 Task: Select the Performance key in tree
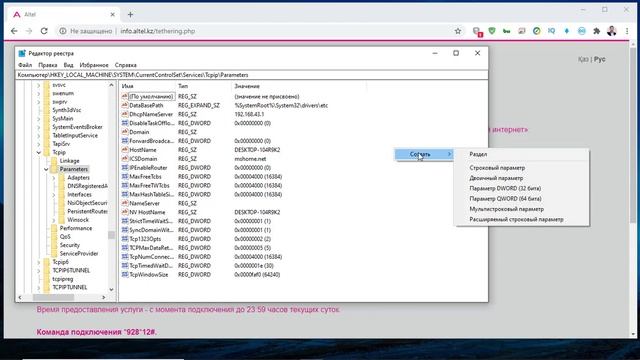point(76,228)
